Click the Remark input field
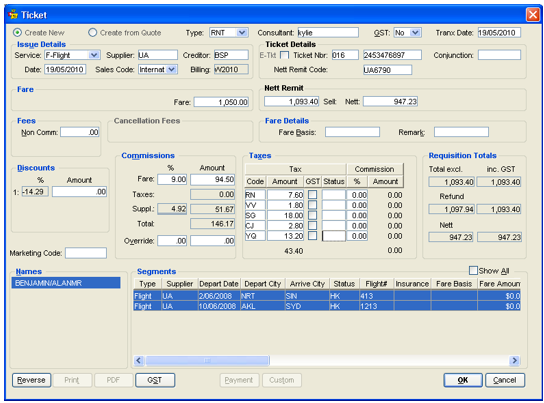Viewport: 544px width, 403px height. point(461,132)
